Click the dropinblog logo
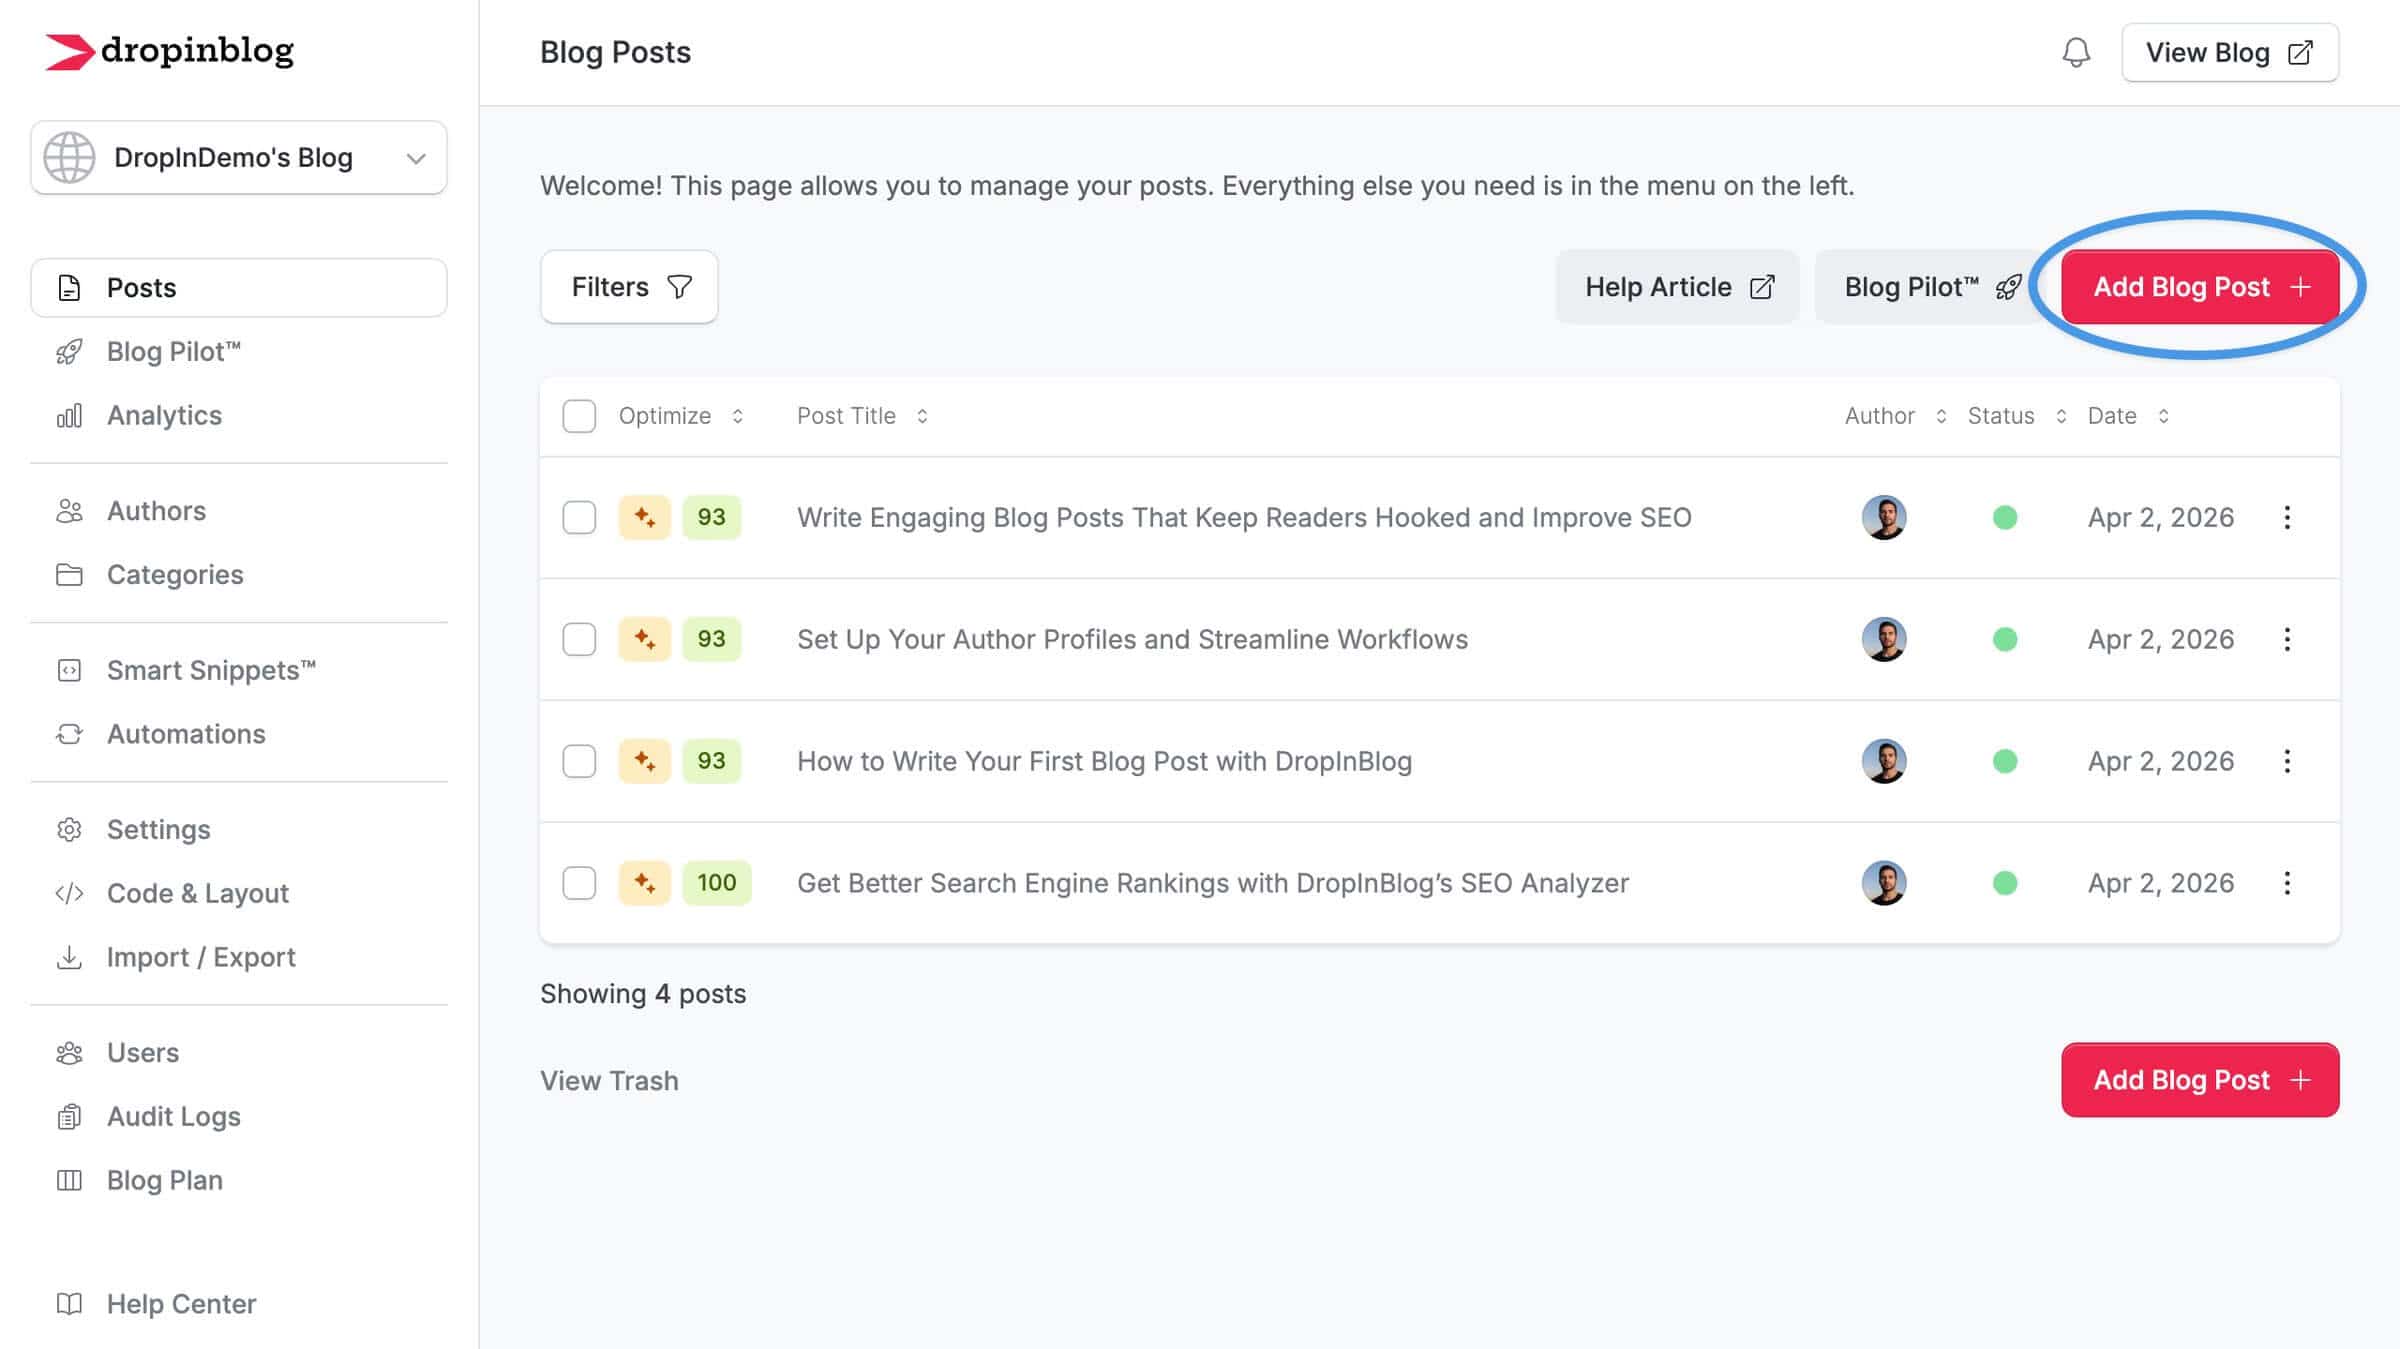2400x1349 pixels. click(x=169, y=51)
